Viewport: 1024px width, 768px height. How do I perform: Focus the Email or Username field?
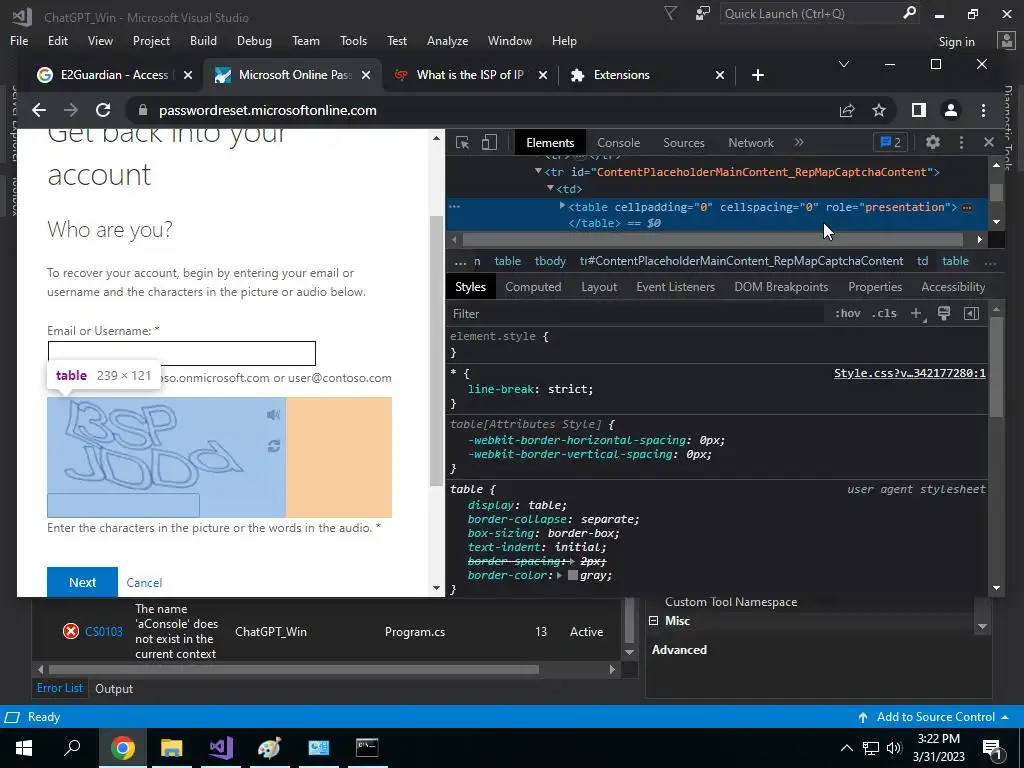pyautogui.click(x=182, y=353)
